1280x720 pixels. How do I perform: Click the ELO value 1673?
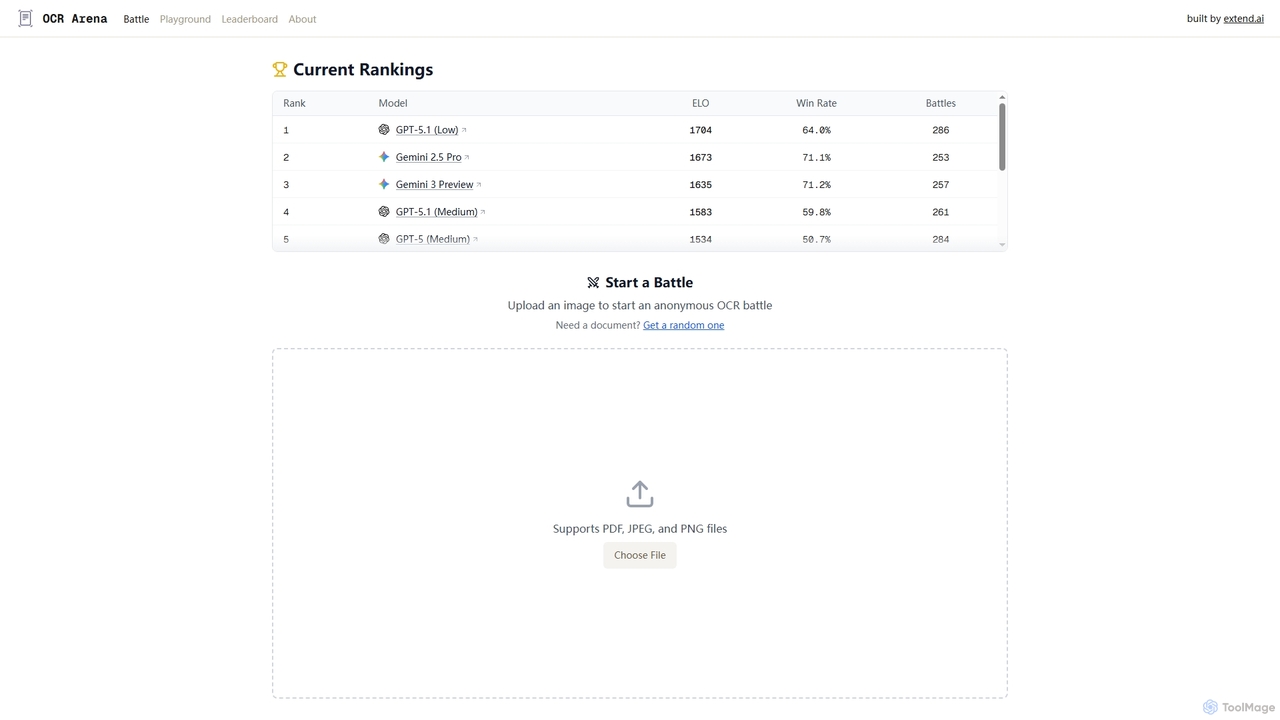tap(700, 157)
